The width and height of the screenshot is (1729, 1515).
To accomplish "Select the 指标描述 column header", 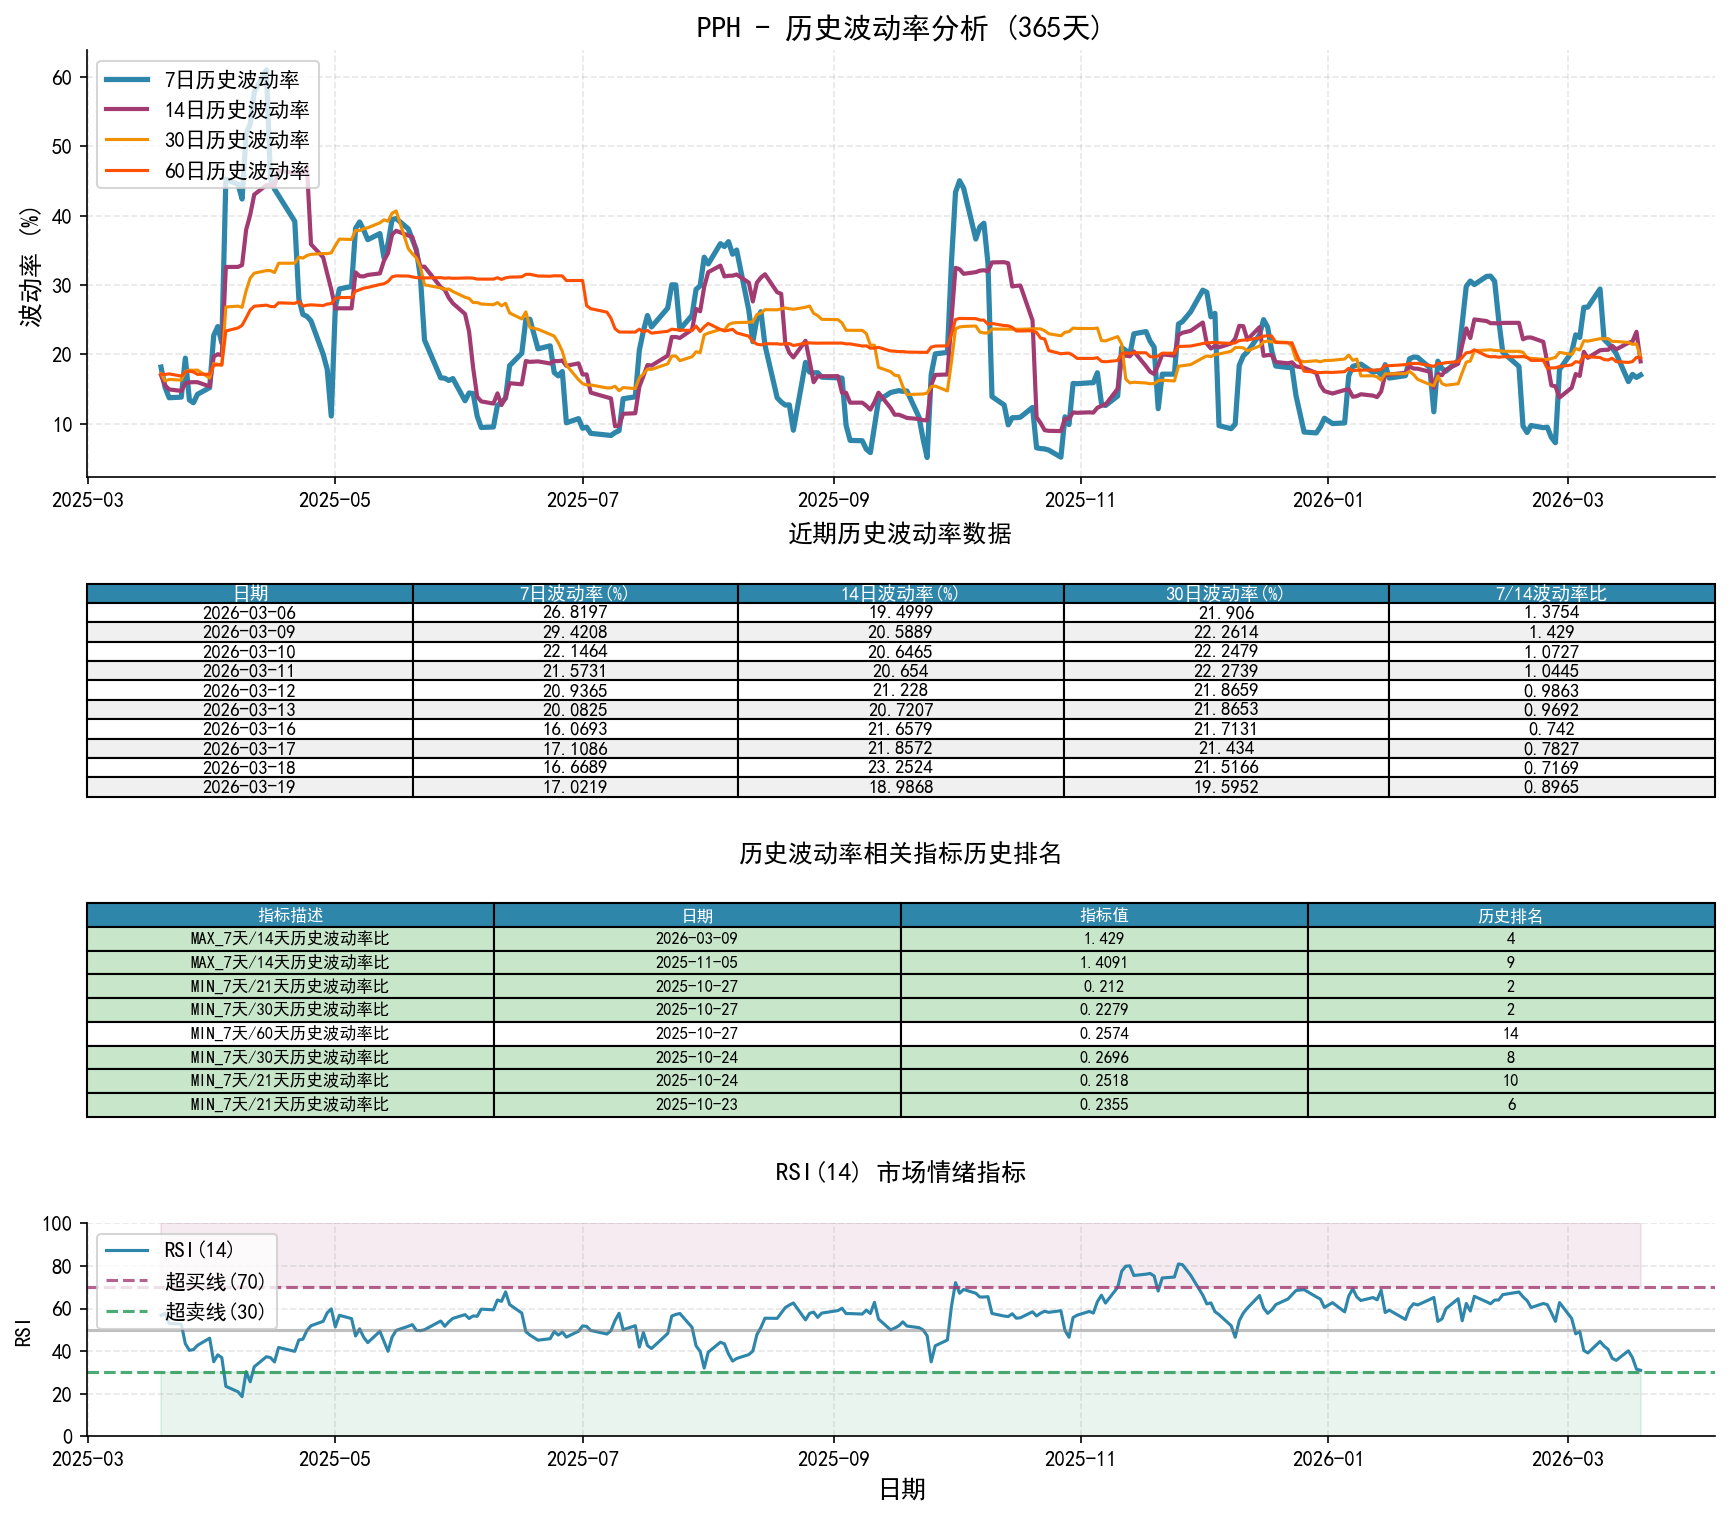I will [290, 916].
